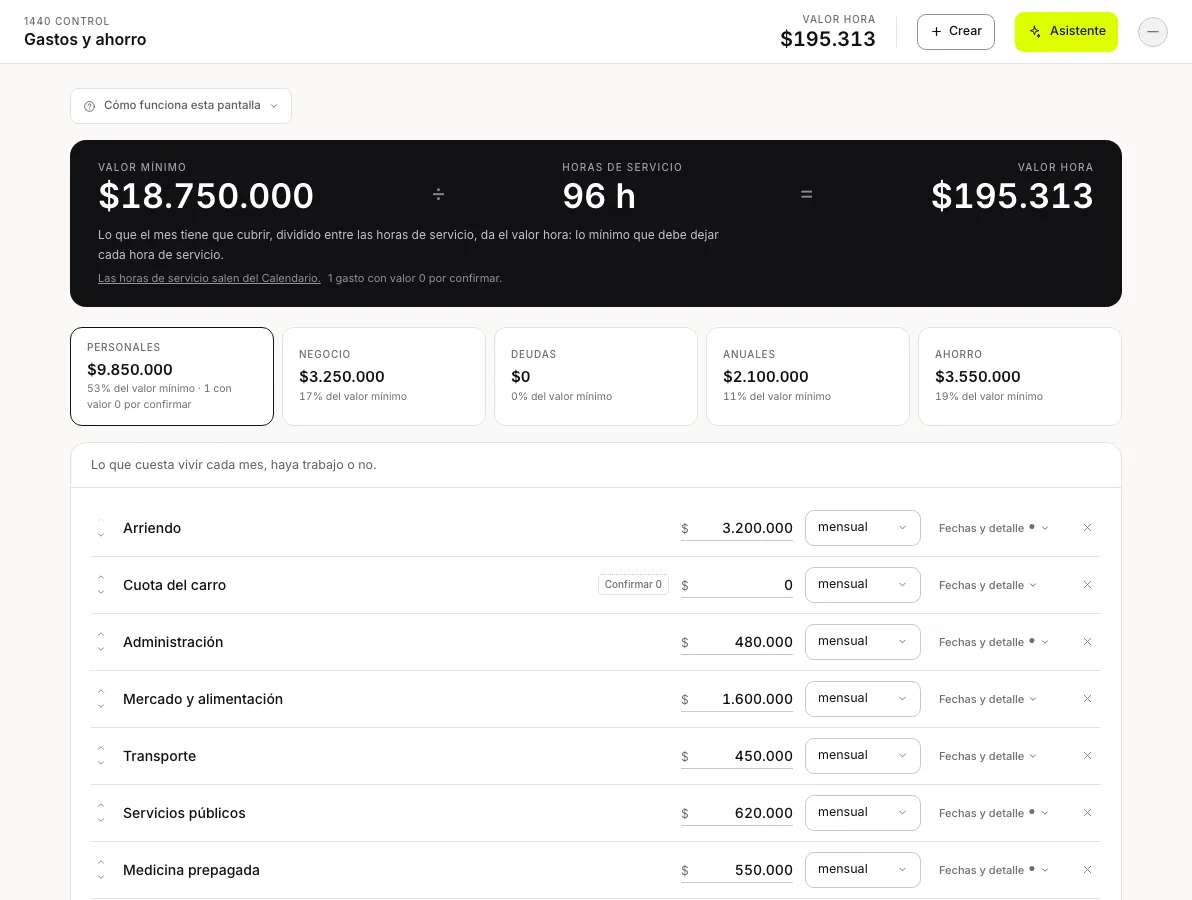Click the Crear button
The width and height of the screenshot is (1192, 900).
(956, 32)
